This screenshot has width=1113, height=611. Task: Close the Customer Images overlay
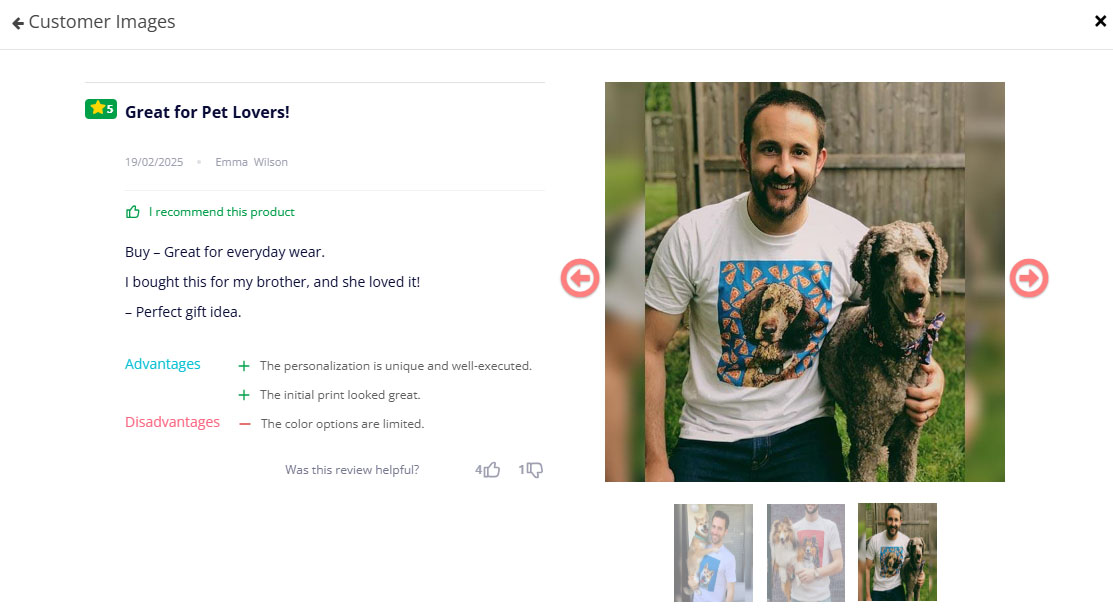(1100, 21)
